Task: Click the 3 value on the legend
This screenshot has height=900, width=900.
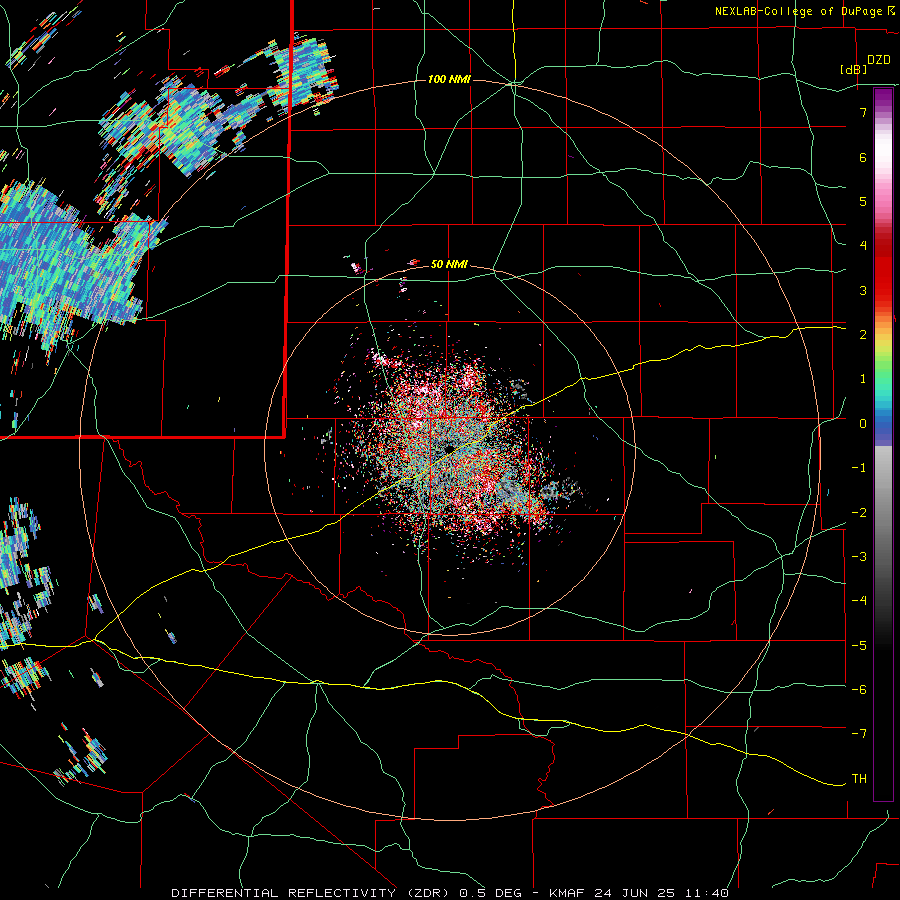Action: [863, 290]
